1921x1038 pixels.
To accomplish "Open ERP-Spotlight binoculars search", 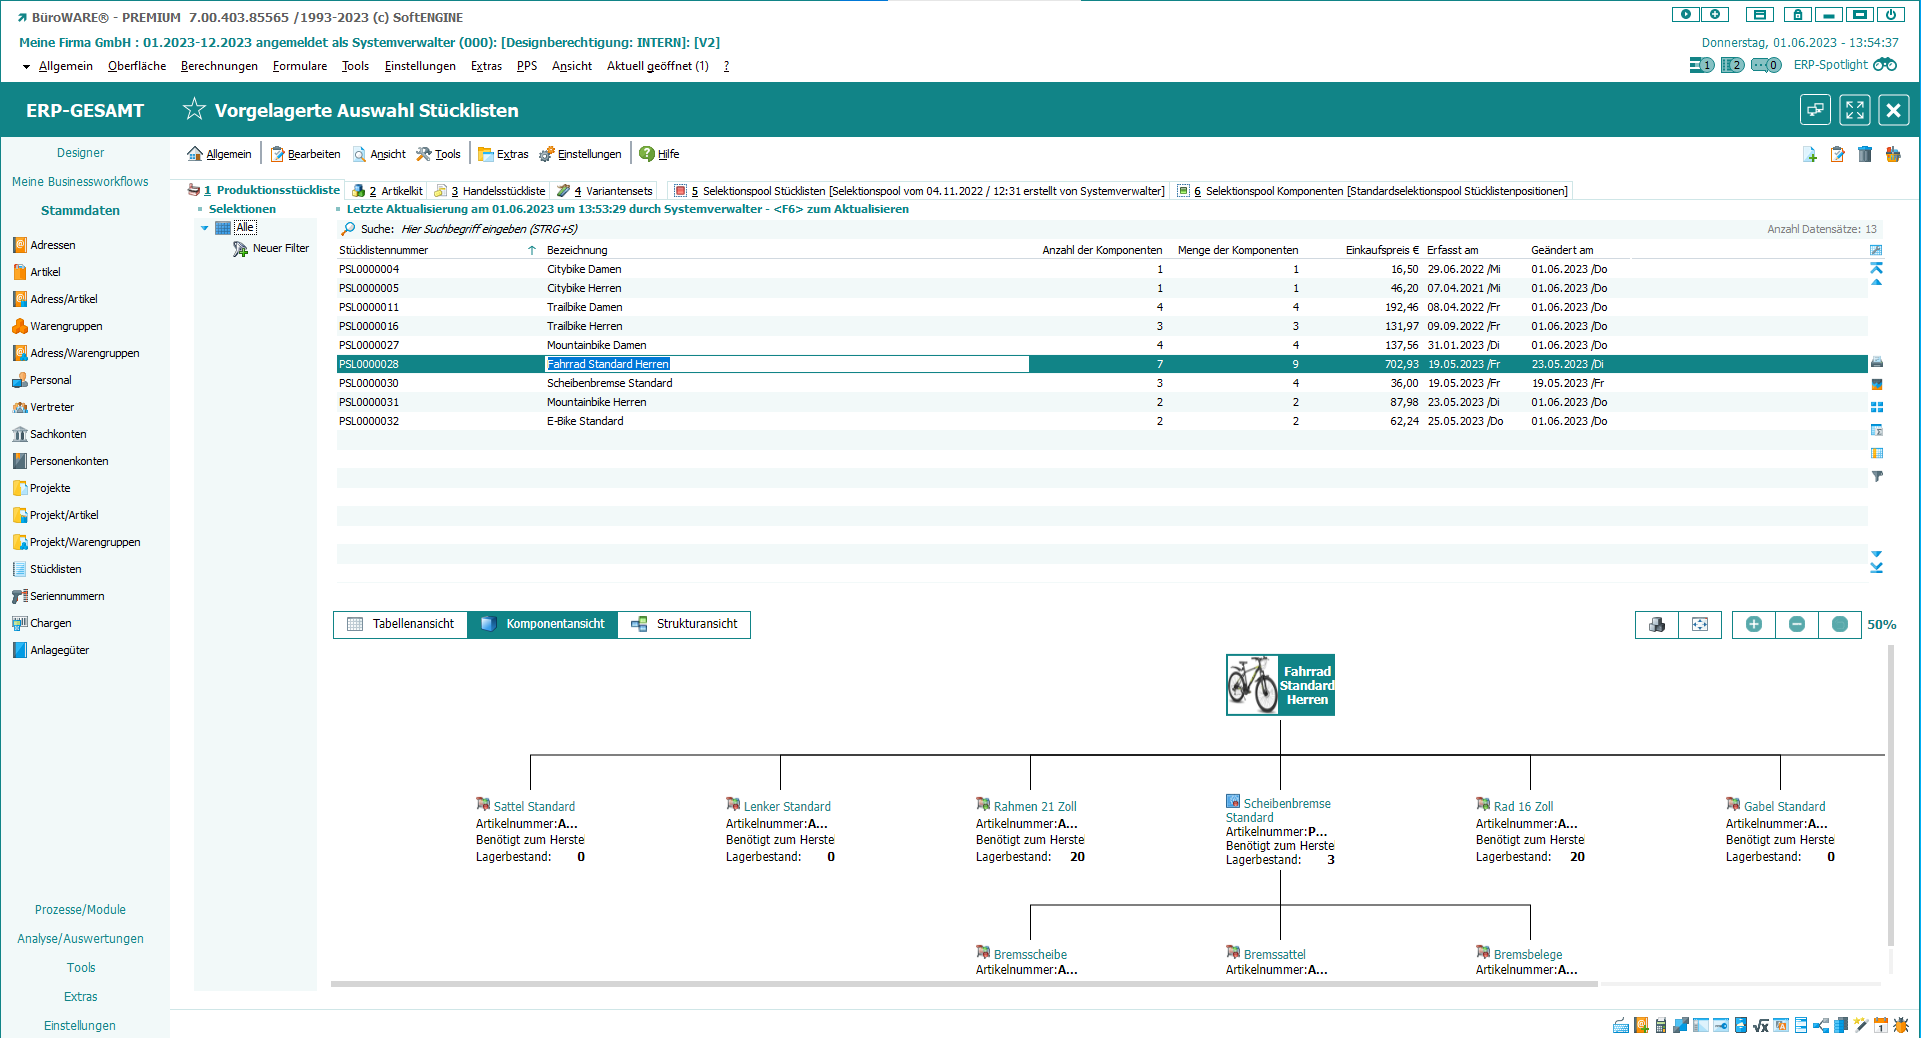I will pyautogui.click(x=1884, y=65).
